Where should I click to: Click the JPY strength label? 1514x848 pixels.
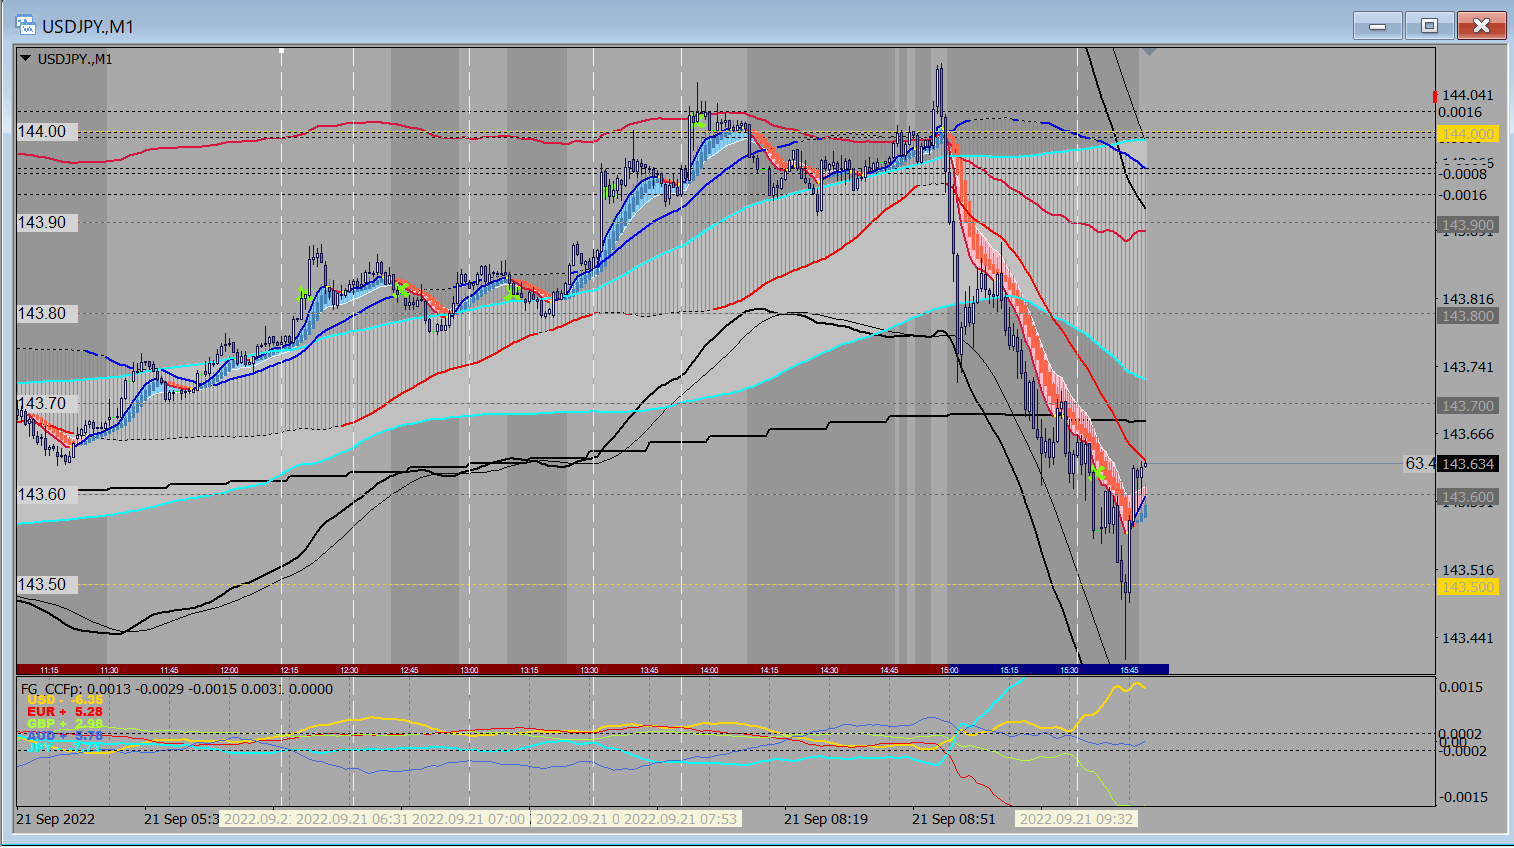[x=65, y=747]
